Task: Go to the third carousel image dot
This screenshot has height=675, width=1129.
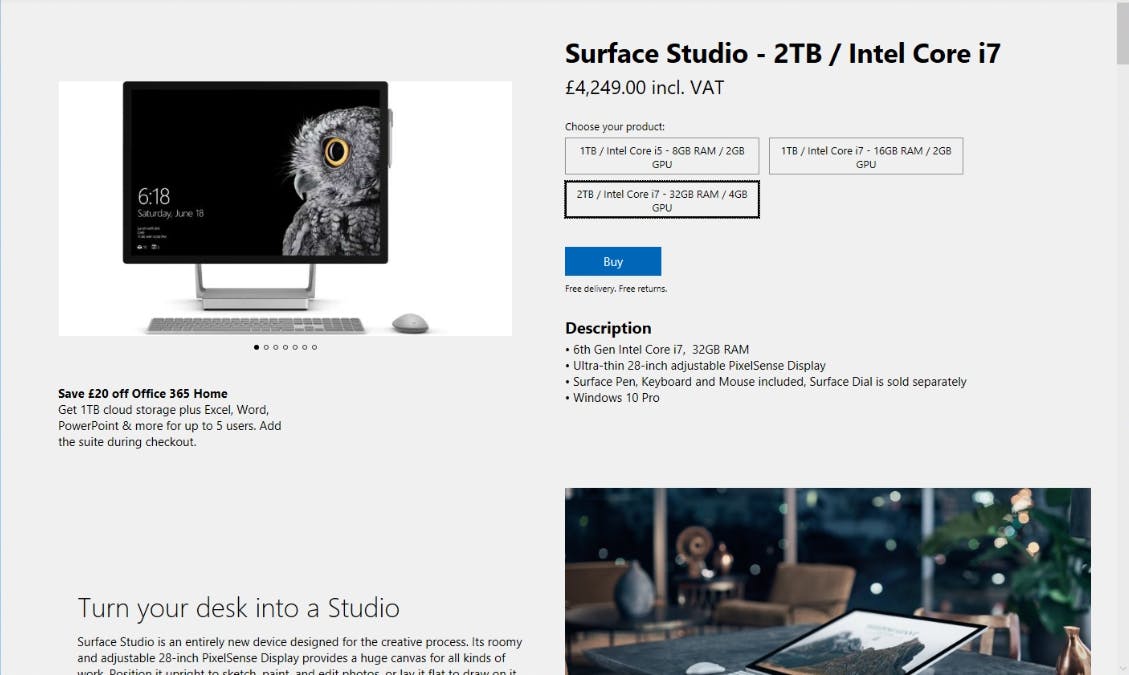Action: tap(276, 347)
